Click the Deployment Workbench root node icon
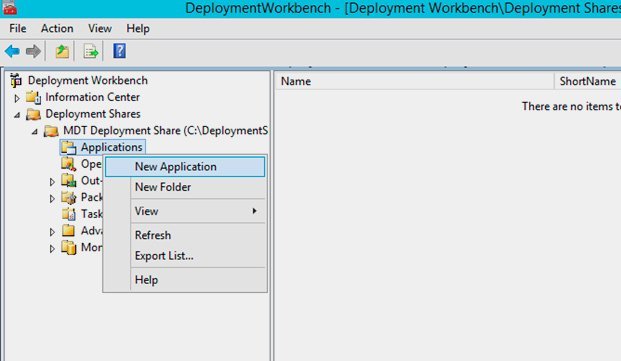Screen dimensions: 621x361 16,80
